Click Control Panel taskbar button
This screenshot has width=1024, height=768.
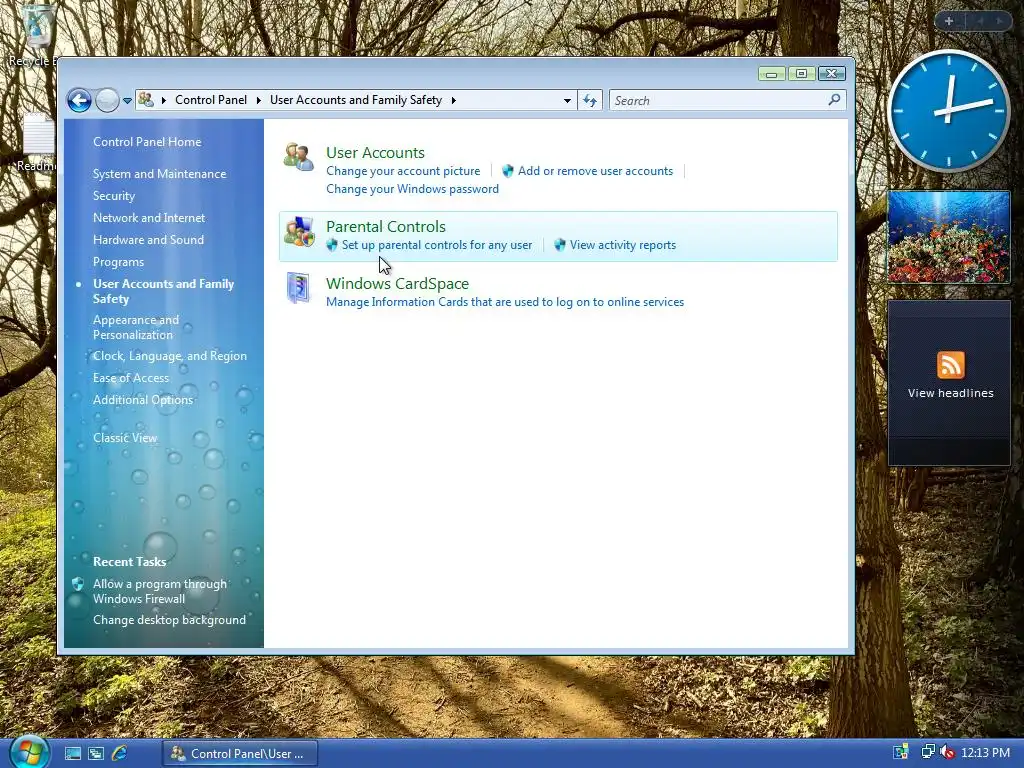coord(240,754)
